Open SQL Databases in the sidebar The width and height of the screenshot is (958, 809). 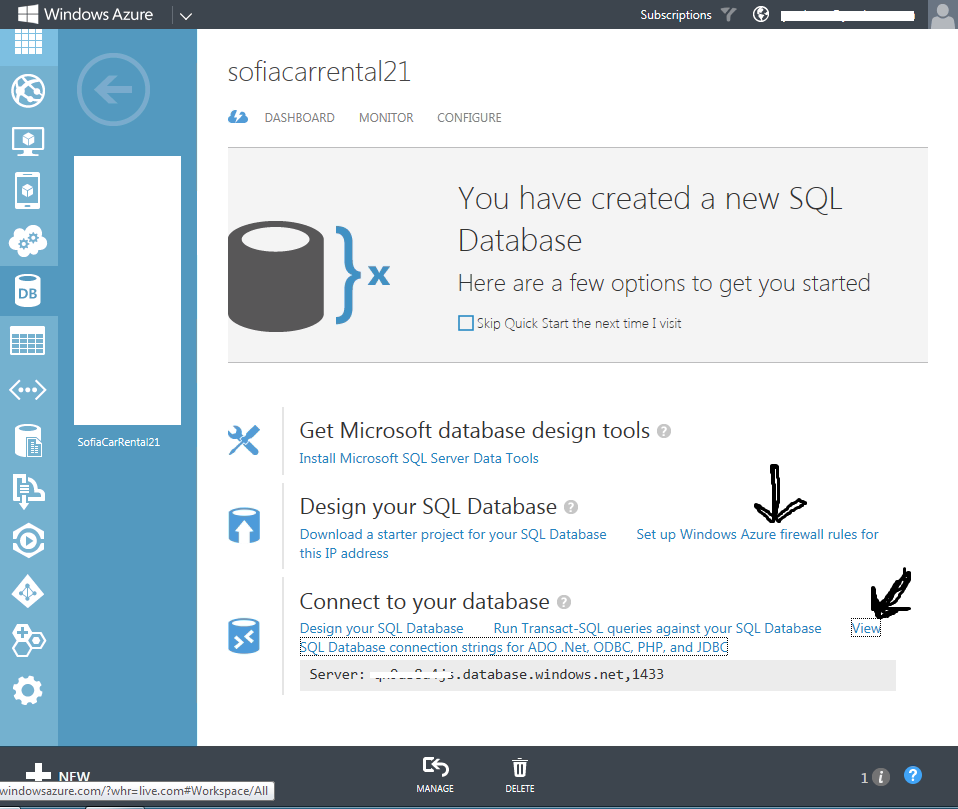[x=28, y=291]
